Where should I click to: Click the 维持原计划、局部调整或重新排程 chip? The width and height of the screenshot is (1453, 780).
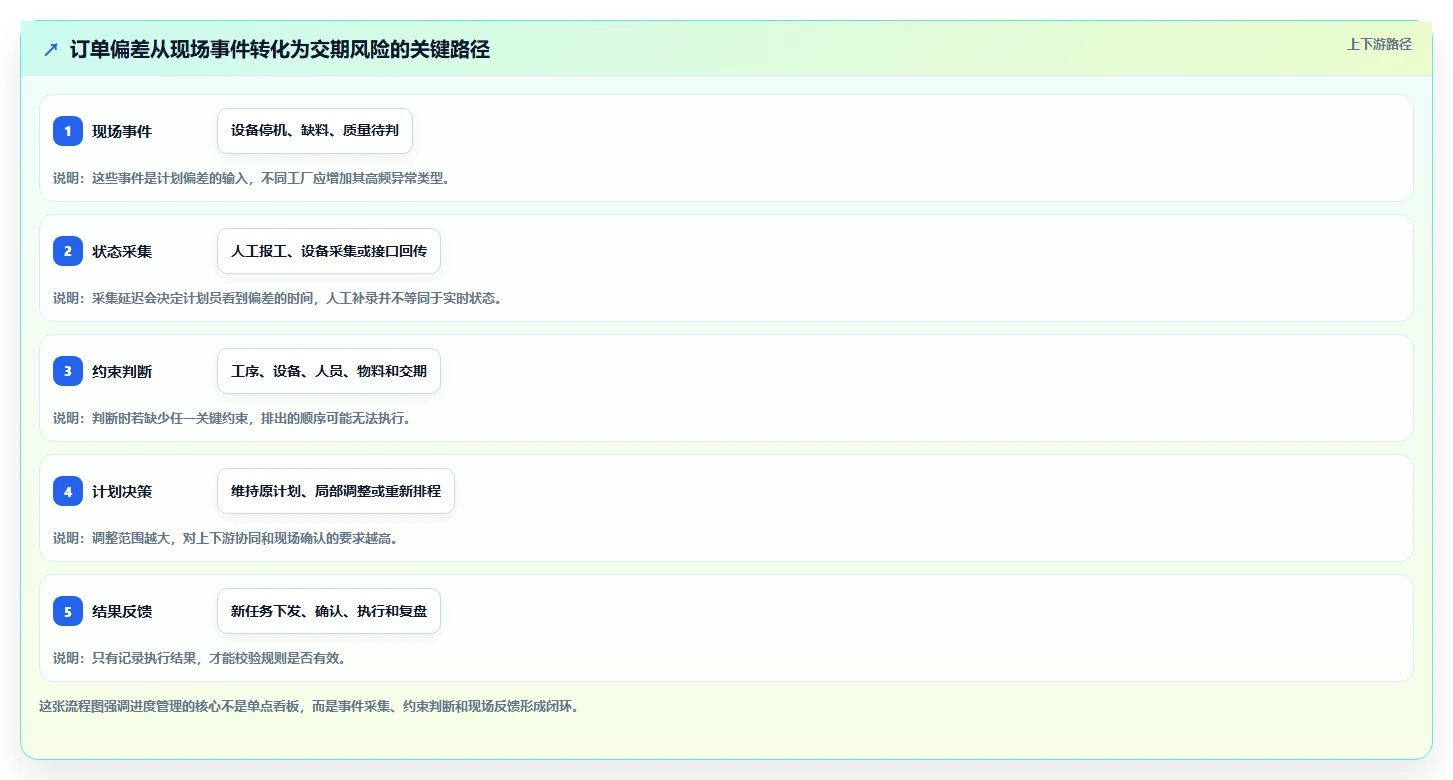pos(336,491)
